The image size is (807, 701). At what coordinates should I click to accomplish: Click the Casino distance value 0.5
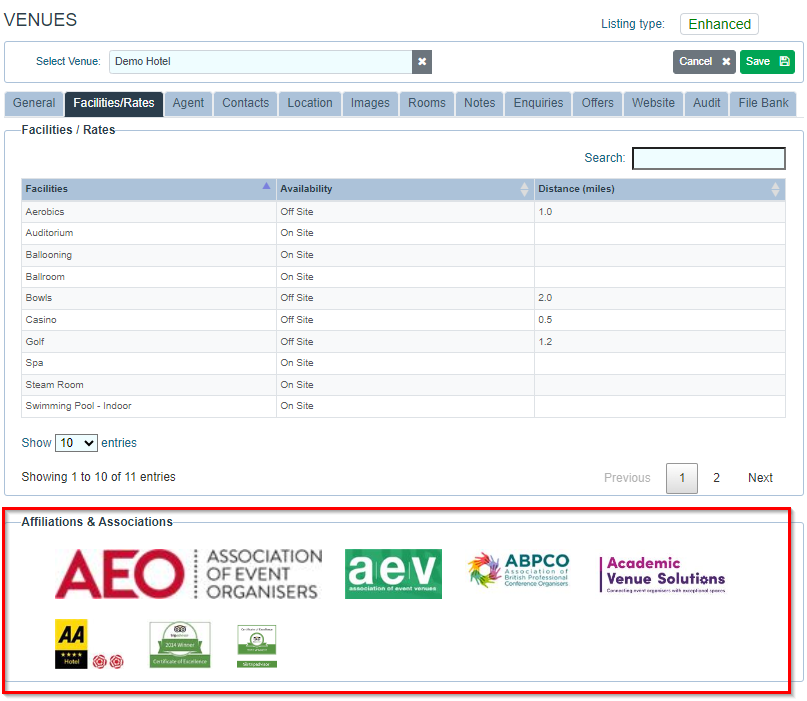click(x=545, y=320)
